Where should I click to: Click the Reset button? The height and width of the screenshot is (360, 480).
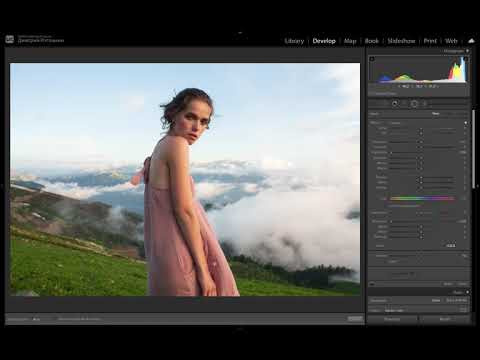tap(445, 319)
